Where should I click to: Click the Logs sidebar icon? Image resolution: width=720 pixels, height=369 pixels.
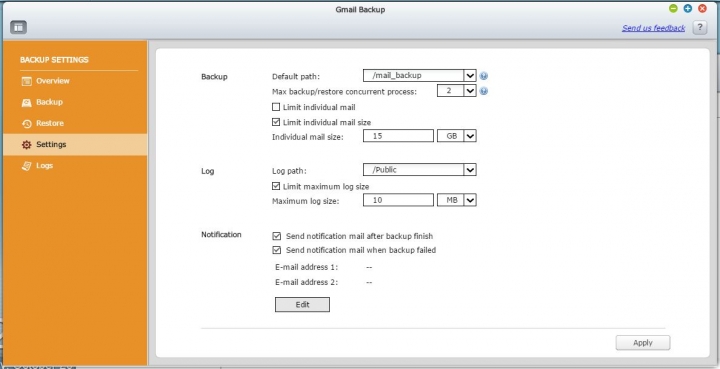[x=27, y=166]
